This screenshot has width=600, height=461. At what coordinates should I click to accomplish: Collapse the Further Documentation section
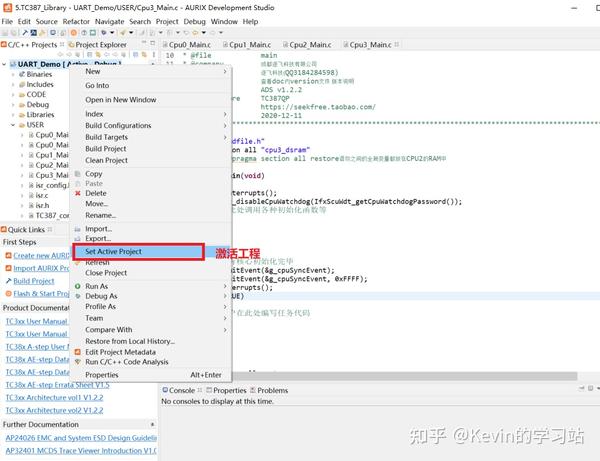152,424
